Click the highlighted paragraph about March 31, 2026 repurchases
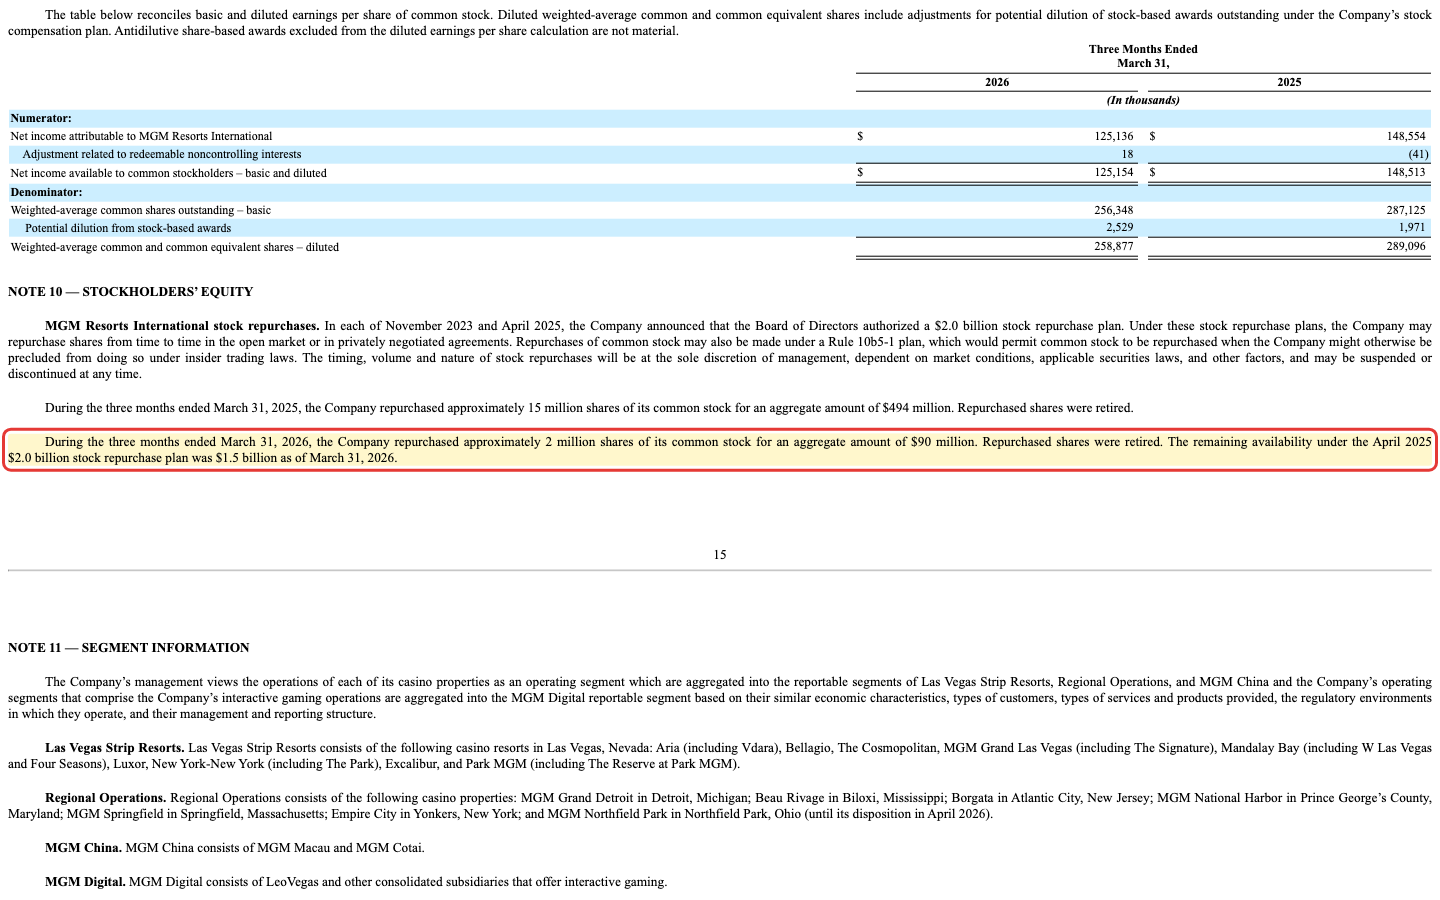The image size is (1440, 900). (x=720, y=450)
